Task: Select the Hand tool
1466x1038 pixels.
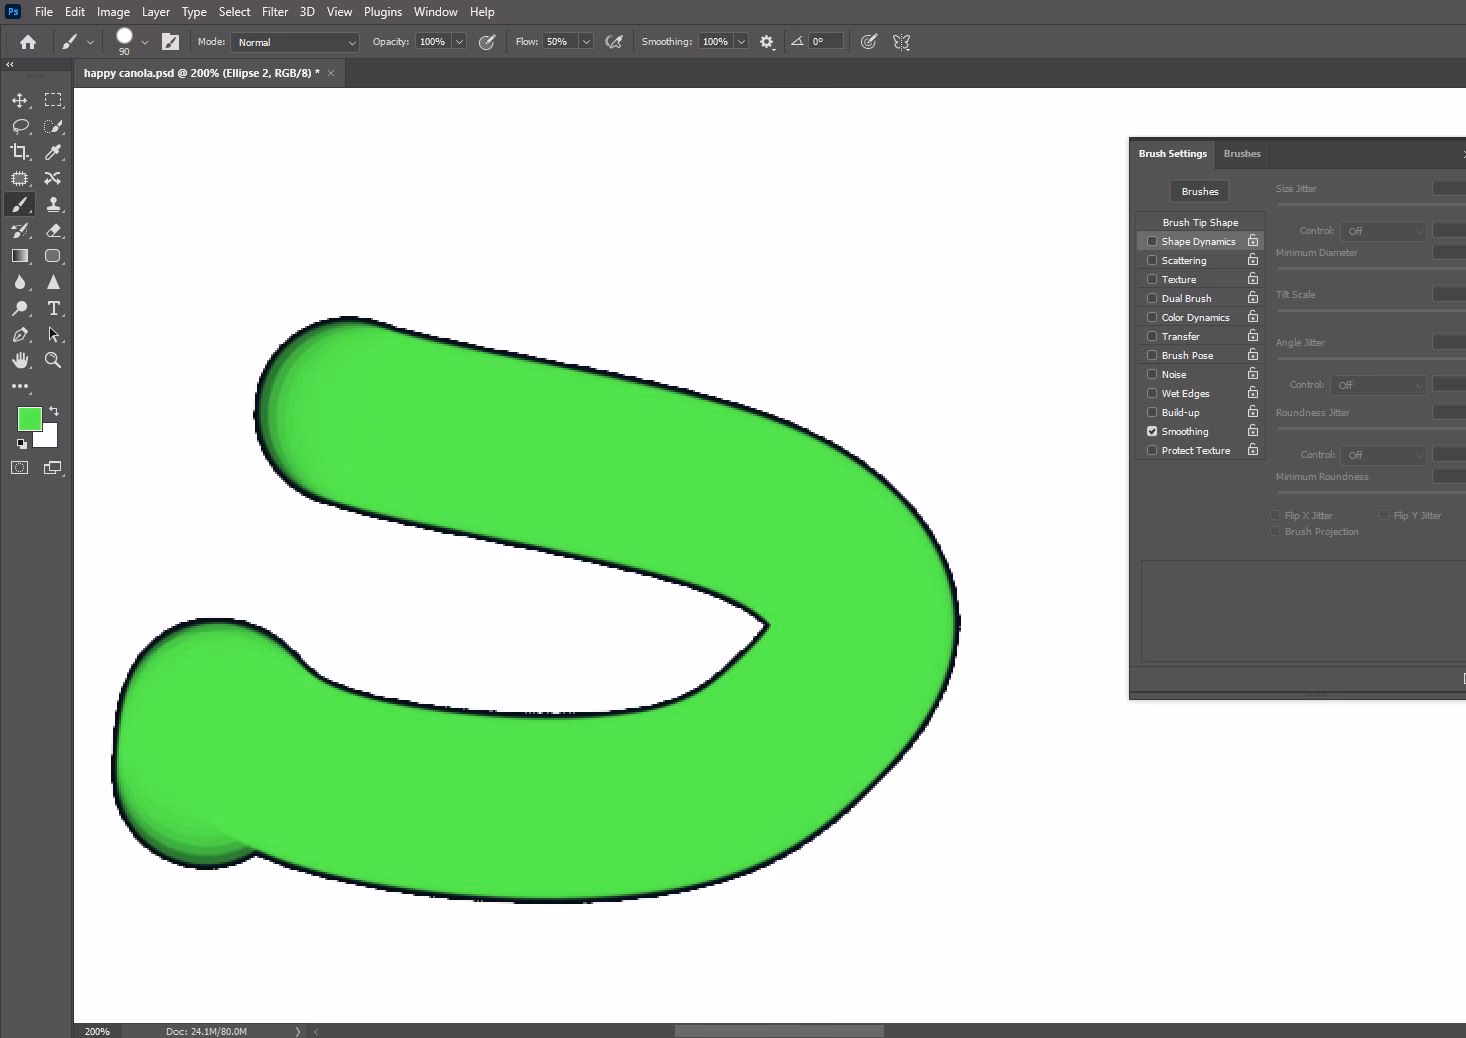Action: point(19,360)
